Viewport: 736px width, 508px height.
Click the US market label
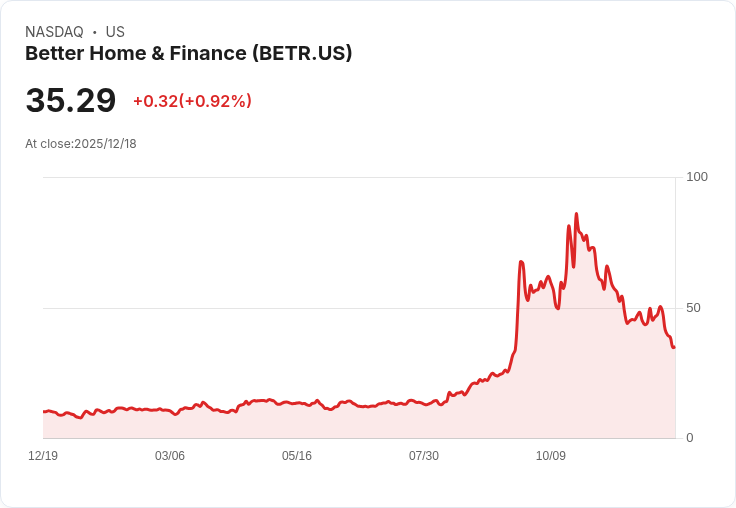coord(115,32)
